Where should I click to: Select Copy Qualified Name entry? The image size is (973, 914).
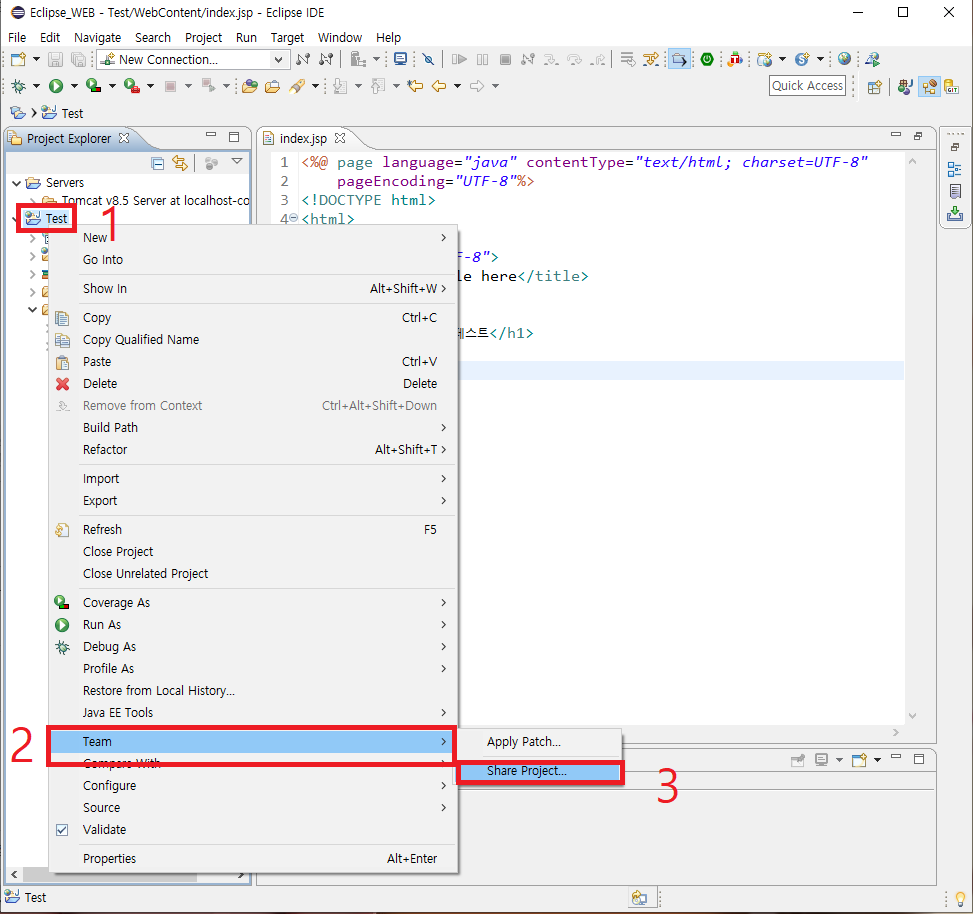pos(253,339)
